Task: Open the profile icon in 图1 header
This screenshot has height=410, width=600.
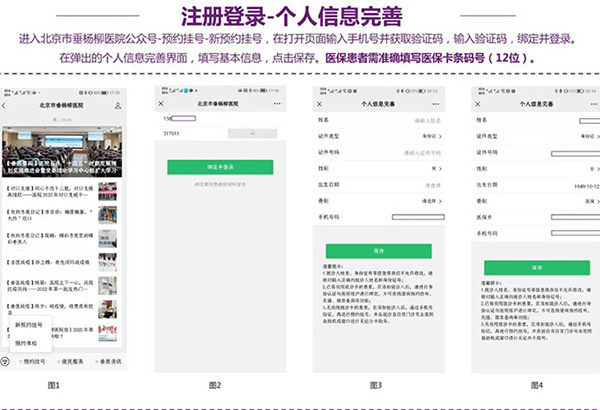Action: pyautogui.click(x=118, y=104)
